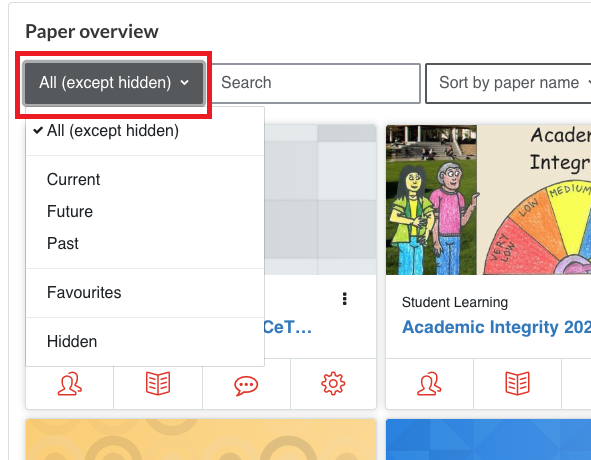Open gradebook icon on first paper card

[x=158, y=383]
